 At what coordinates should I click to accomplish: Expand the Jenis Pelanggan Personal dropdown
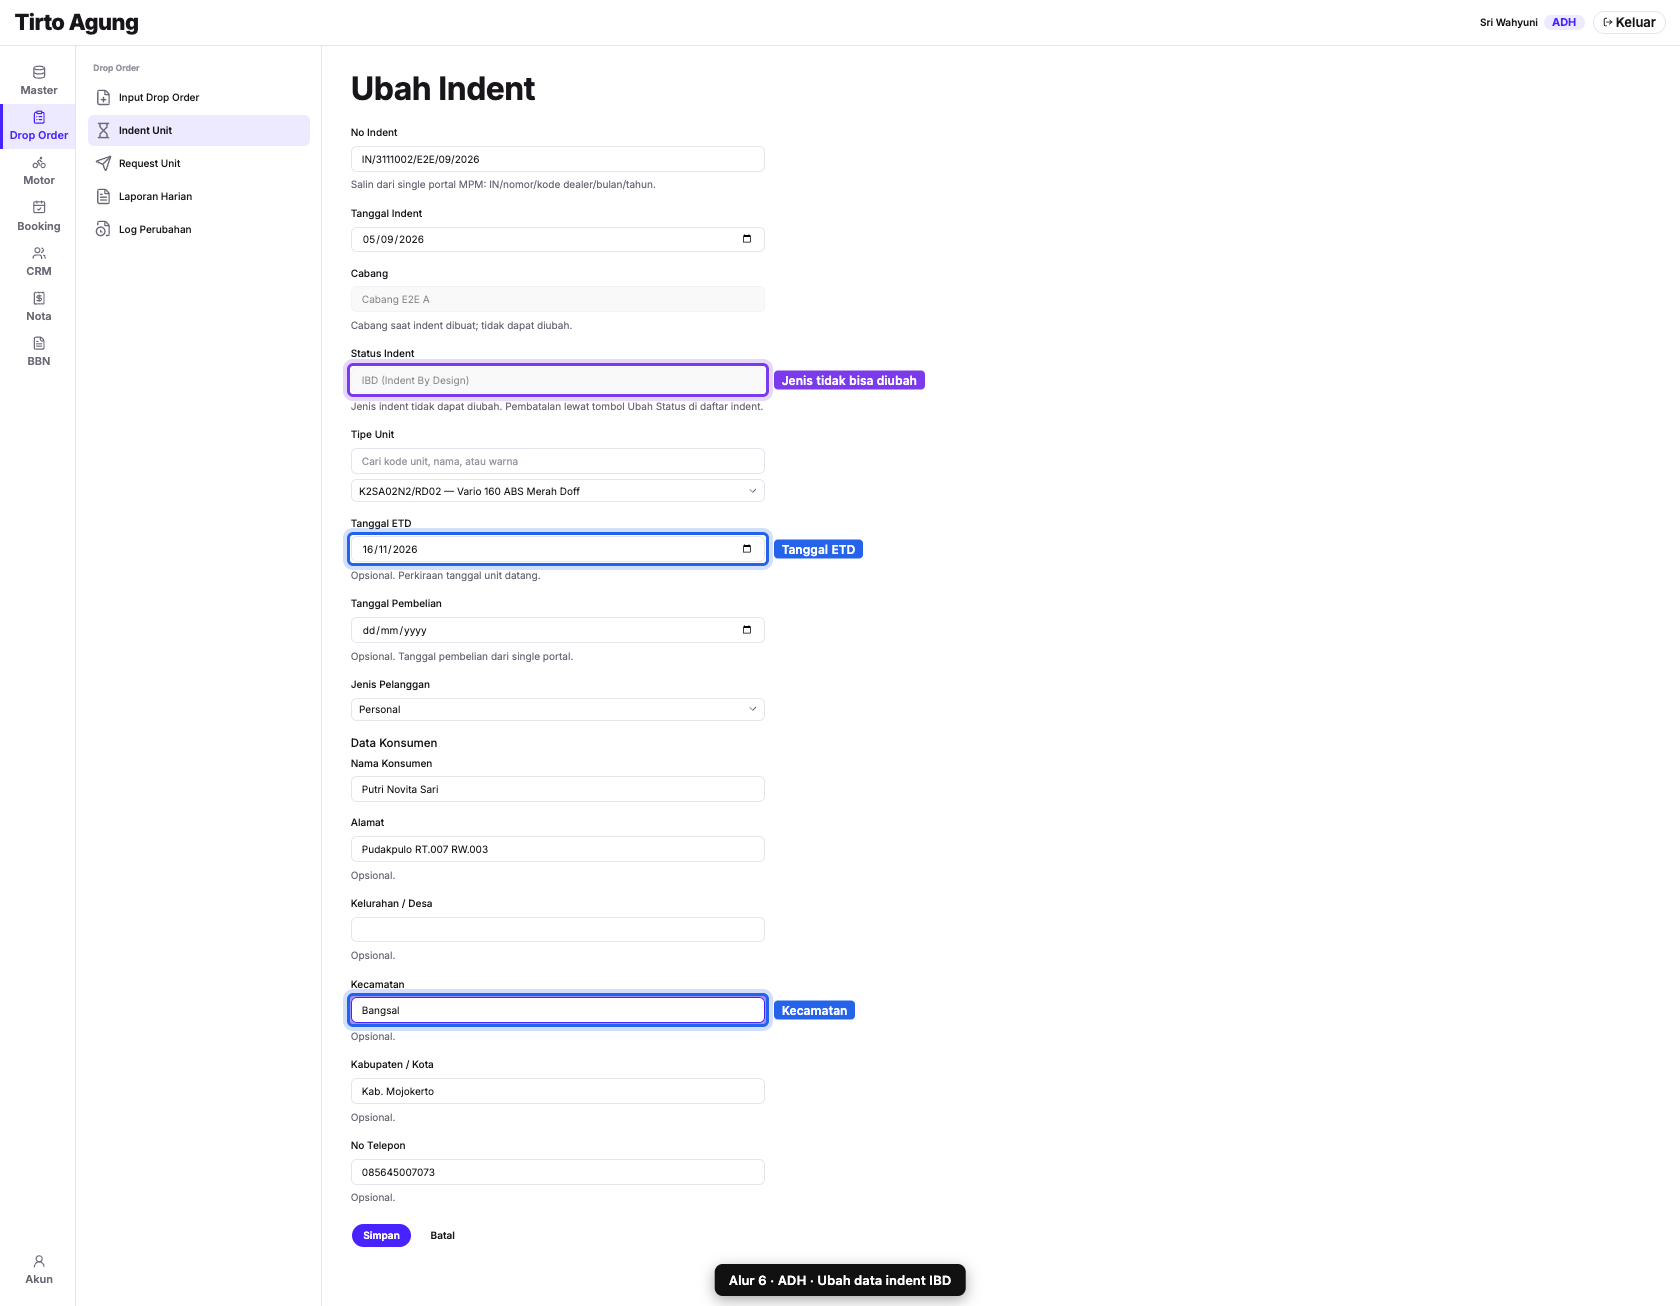pos(557,709)
